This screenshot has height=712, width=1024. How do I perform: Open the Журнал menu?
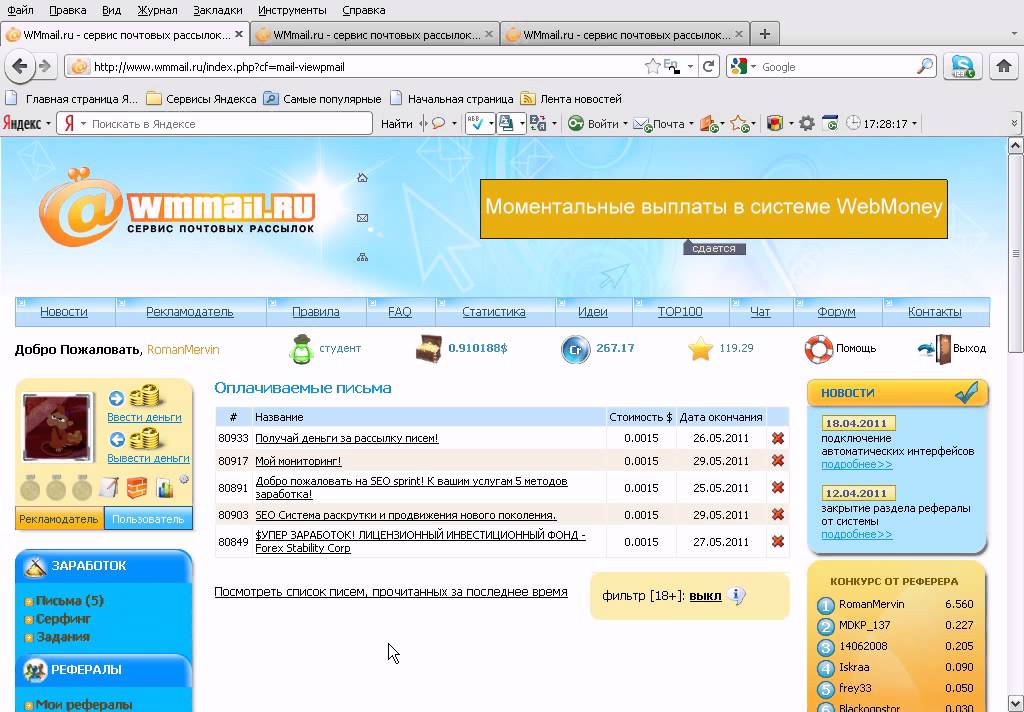[x=157, y=10]
